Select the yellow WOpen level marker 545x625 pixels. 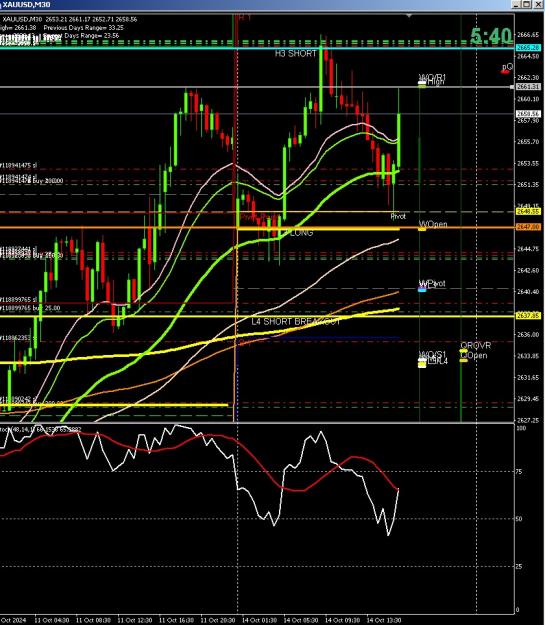point(422,229)
